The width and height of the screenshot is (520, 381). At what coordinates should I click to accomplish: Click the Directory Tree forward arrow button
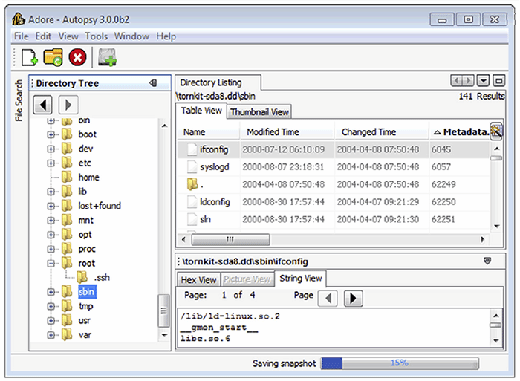(68, 105)
